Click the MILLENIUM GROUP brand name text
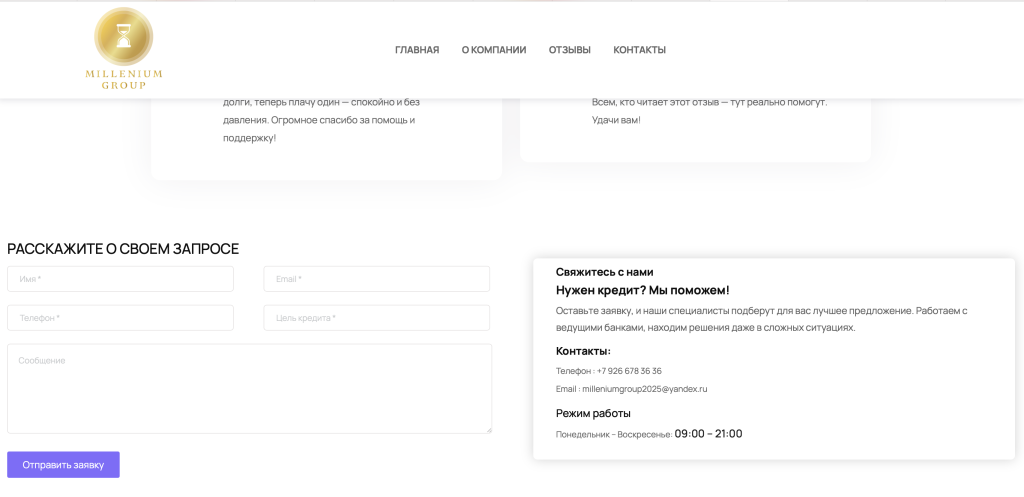Viewport: 1024px width, 497px height. pos(123,79)
